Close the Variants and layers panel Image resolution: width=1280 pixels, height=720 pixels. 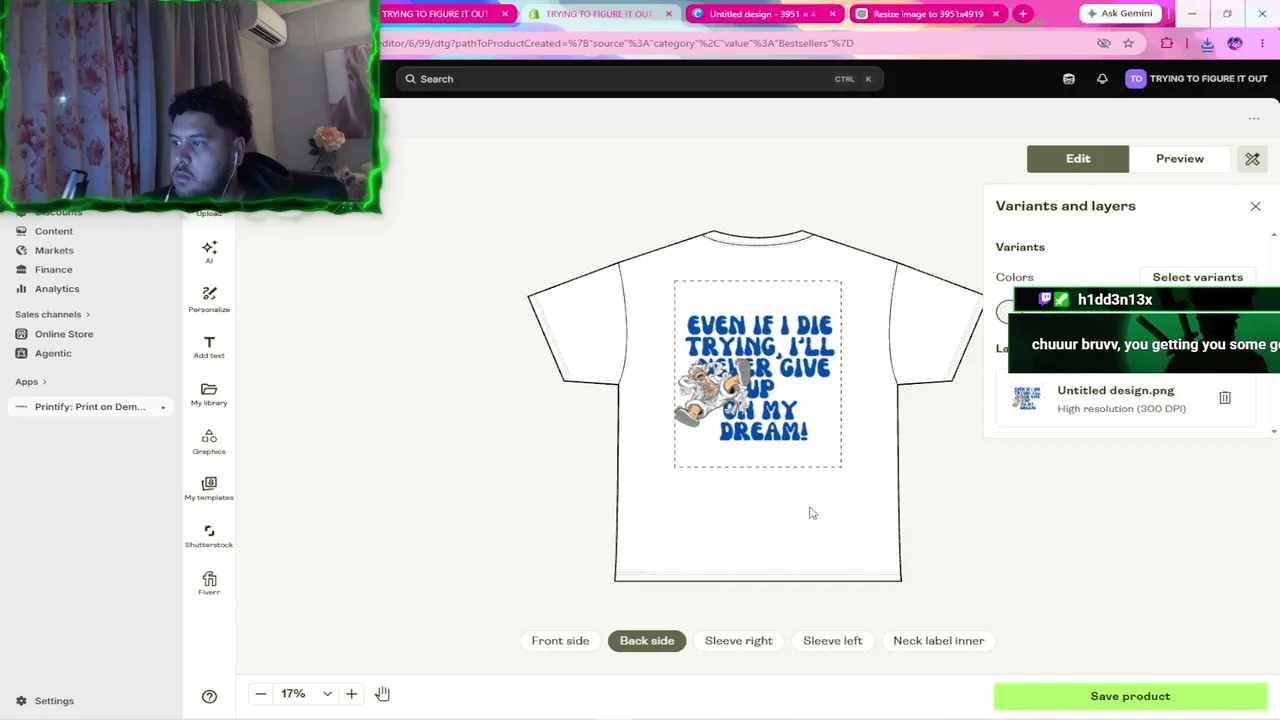(1255, 206)
